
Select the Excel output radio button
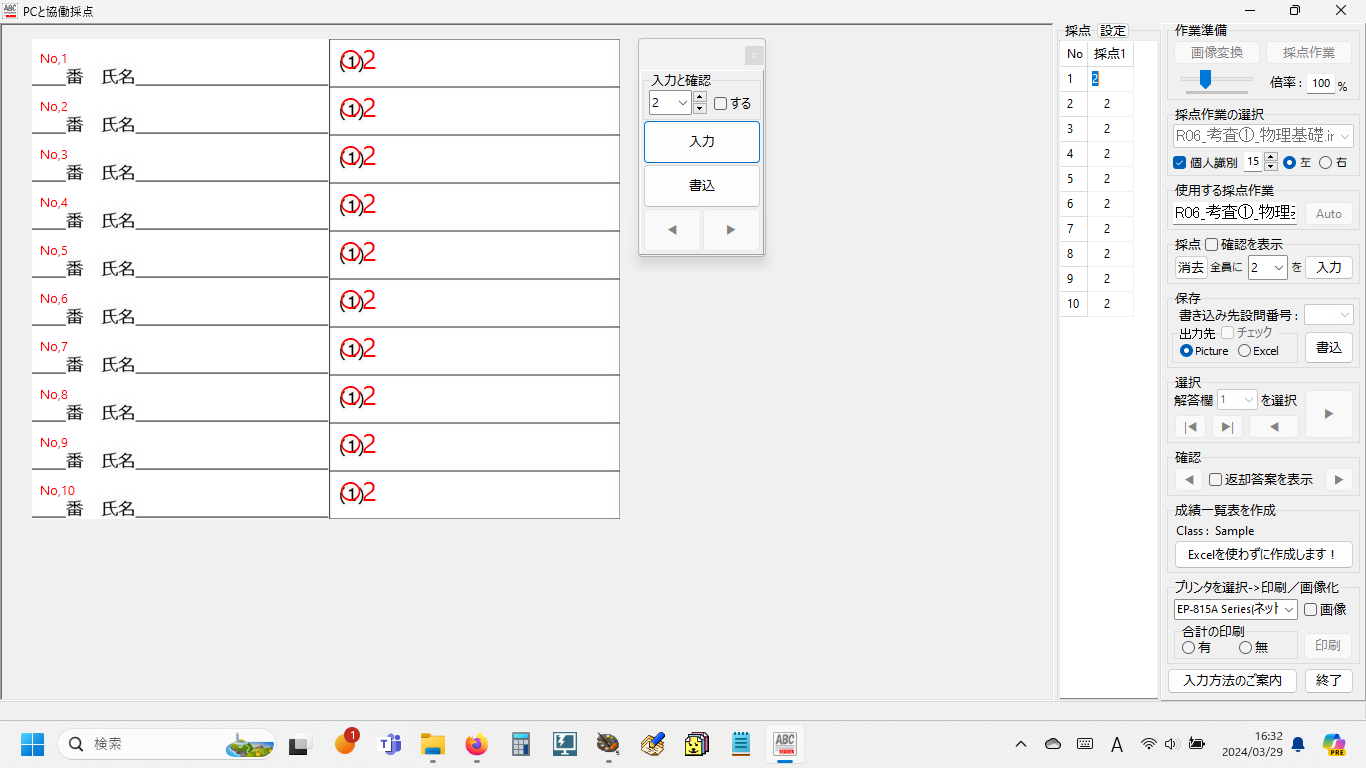point(1245,351)
